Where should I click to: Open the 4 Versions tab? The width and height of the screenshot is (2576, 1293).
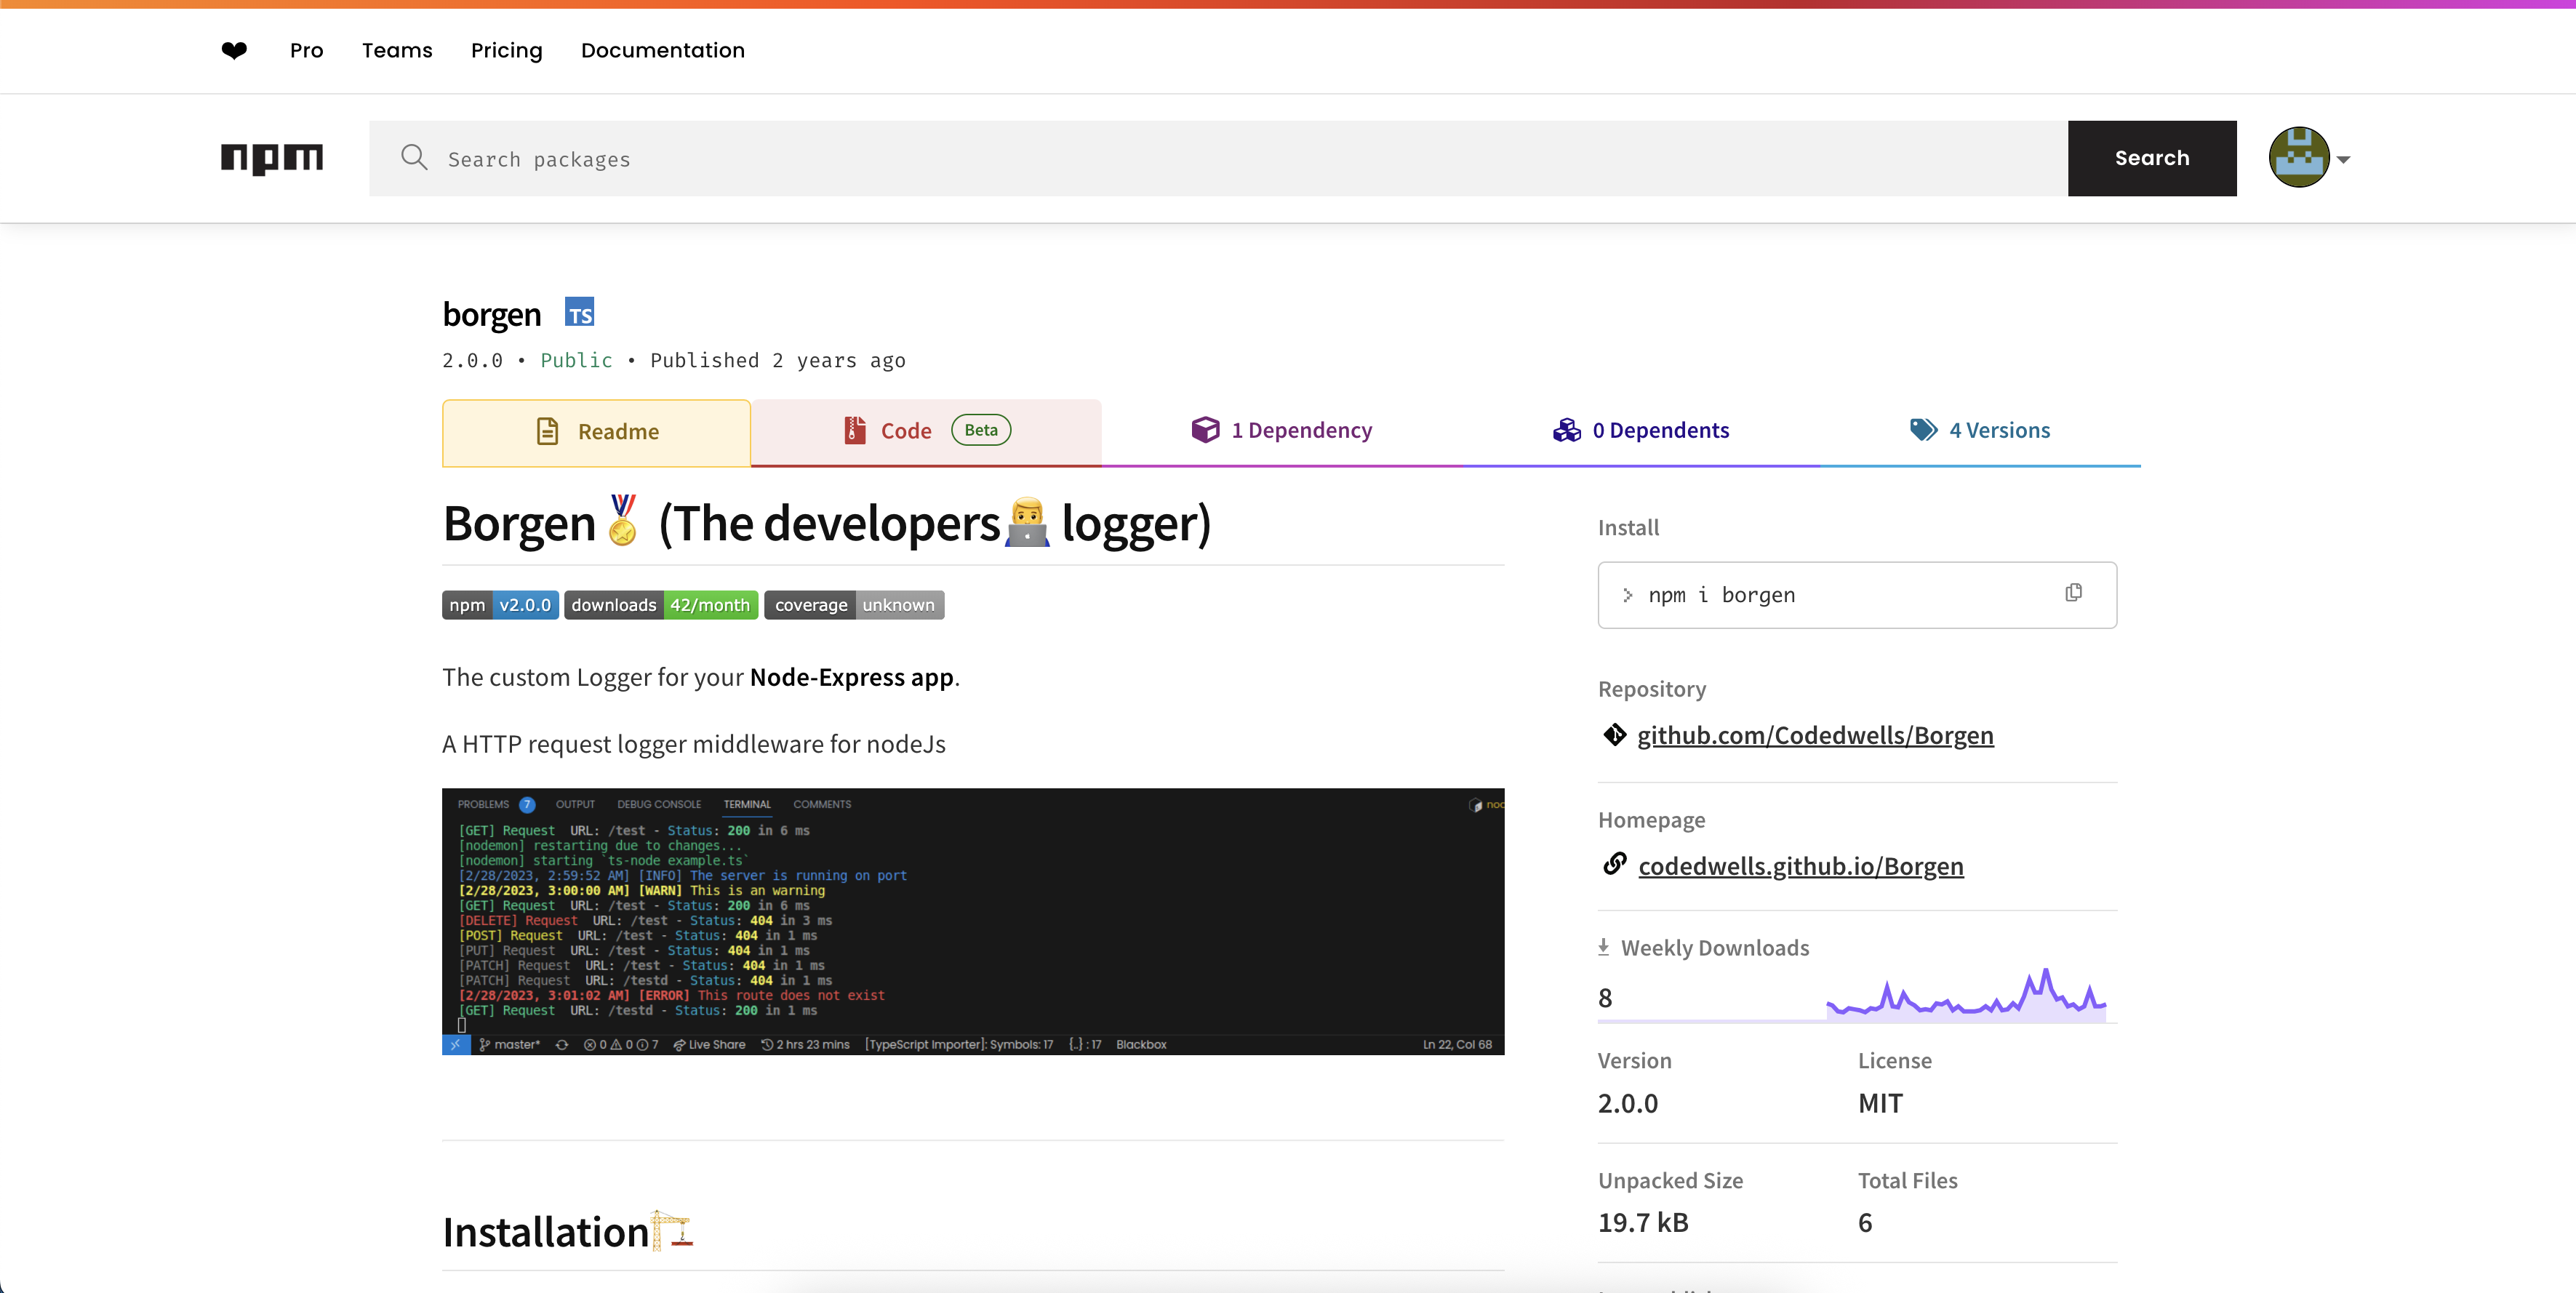[1979, 431]
